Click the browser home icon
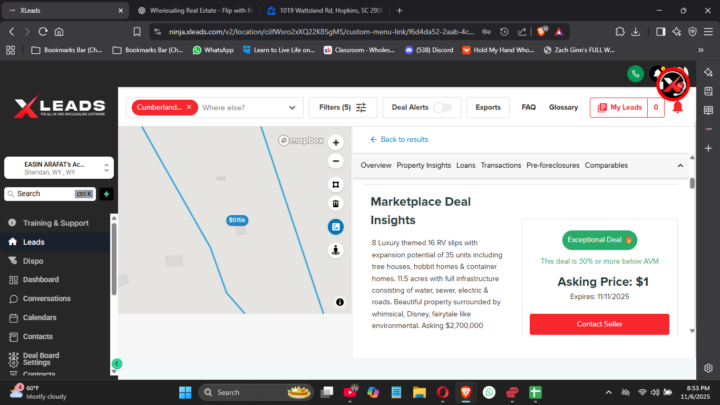Screen dimensions: 720x405 pyautogui.click(x=59, y=32)
